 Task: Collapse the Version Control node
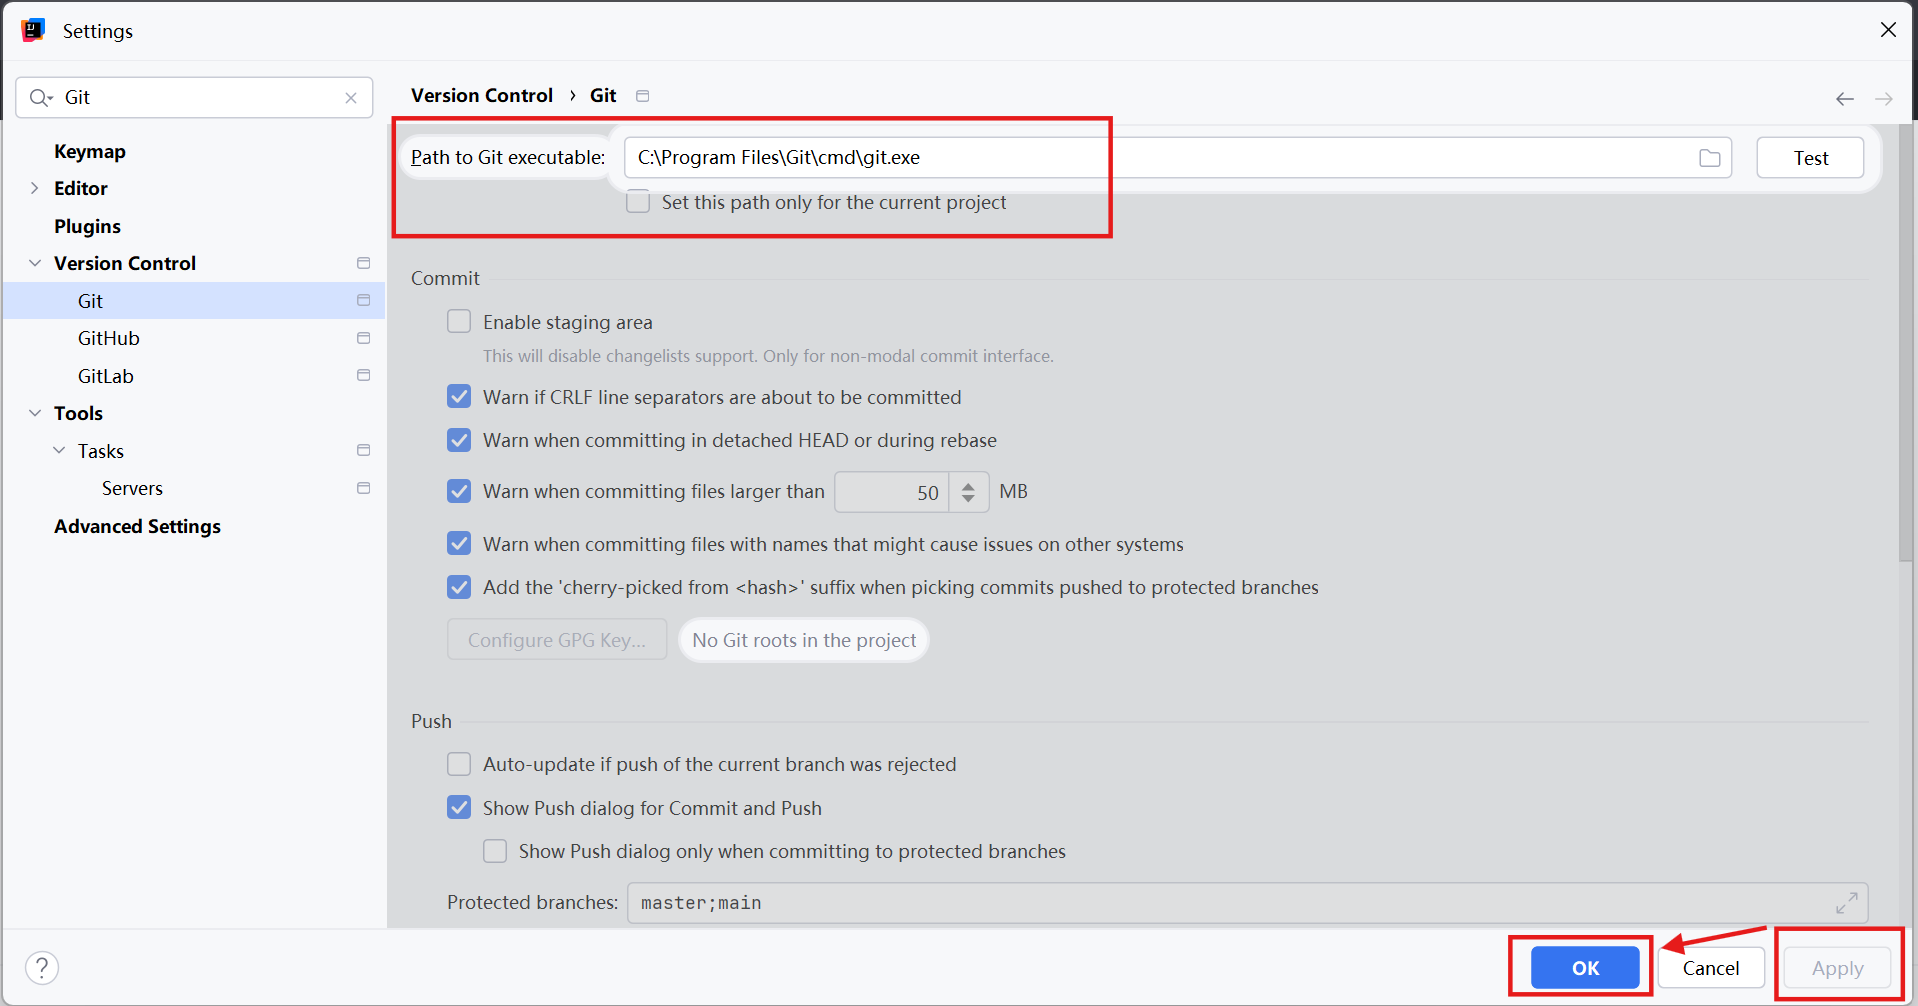35,263
